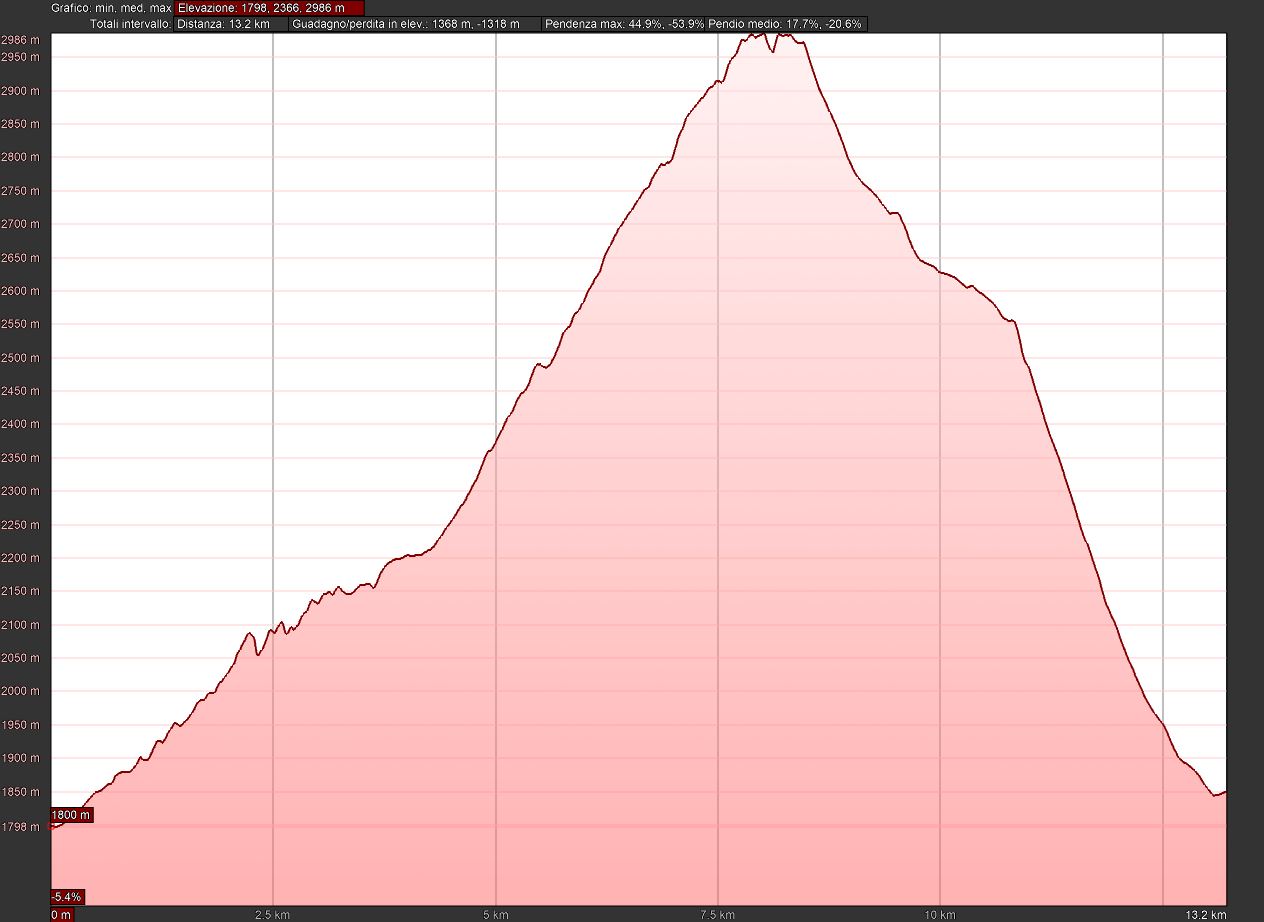Click the 2500 m elevation axis label

22,358
